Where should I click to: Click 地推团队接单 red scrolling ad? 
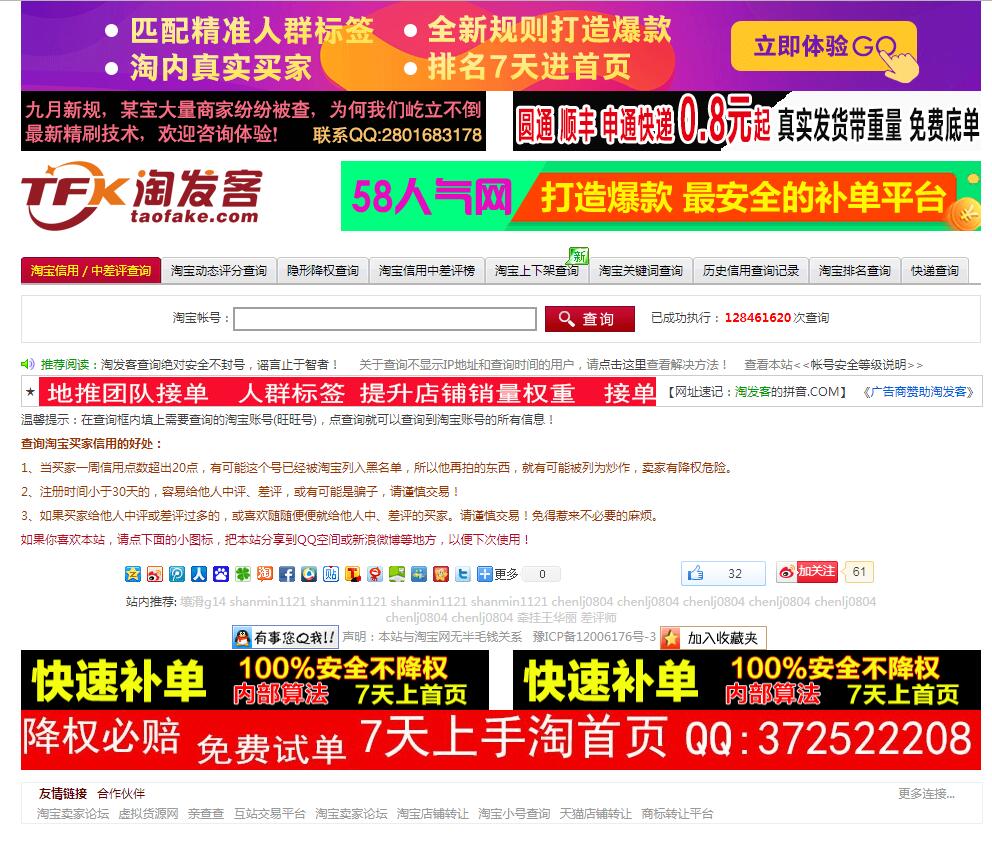[x=347, y=393]
